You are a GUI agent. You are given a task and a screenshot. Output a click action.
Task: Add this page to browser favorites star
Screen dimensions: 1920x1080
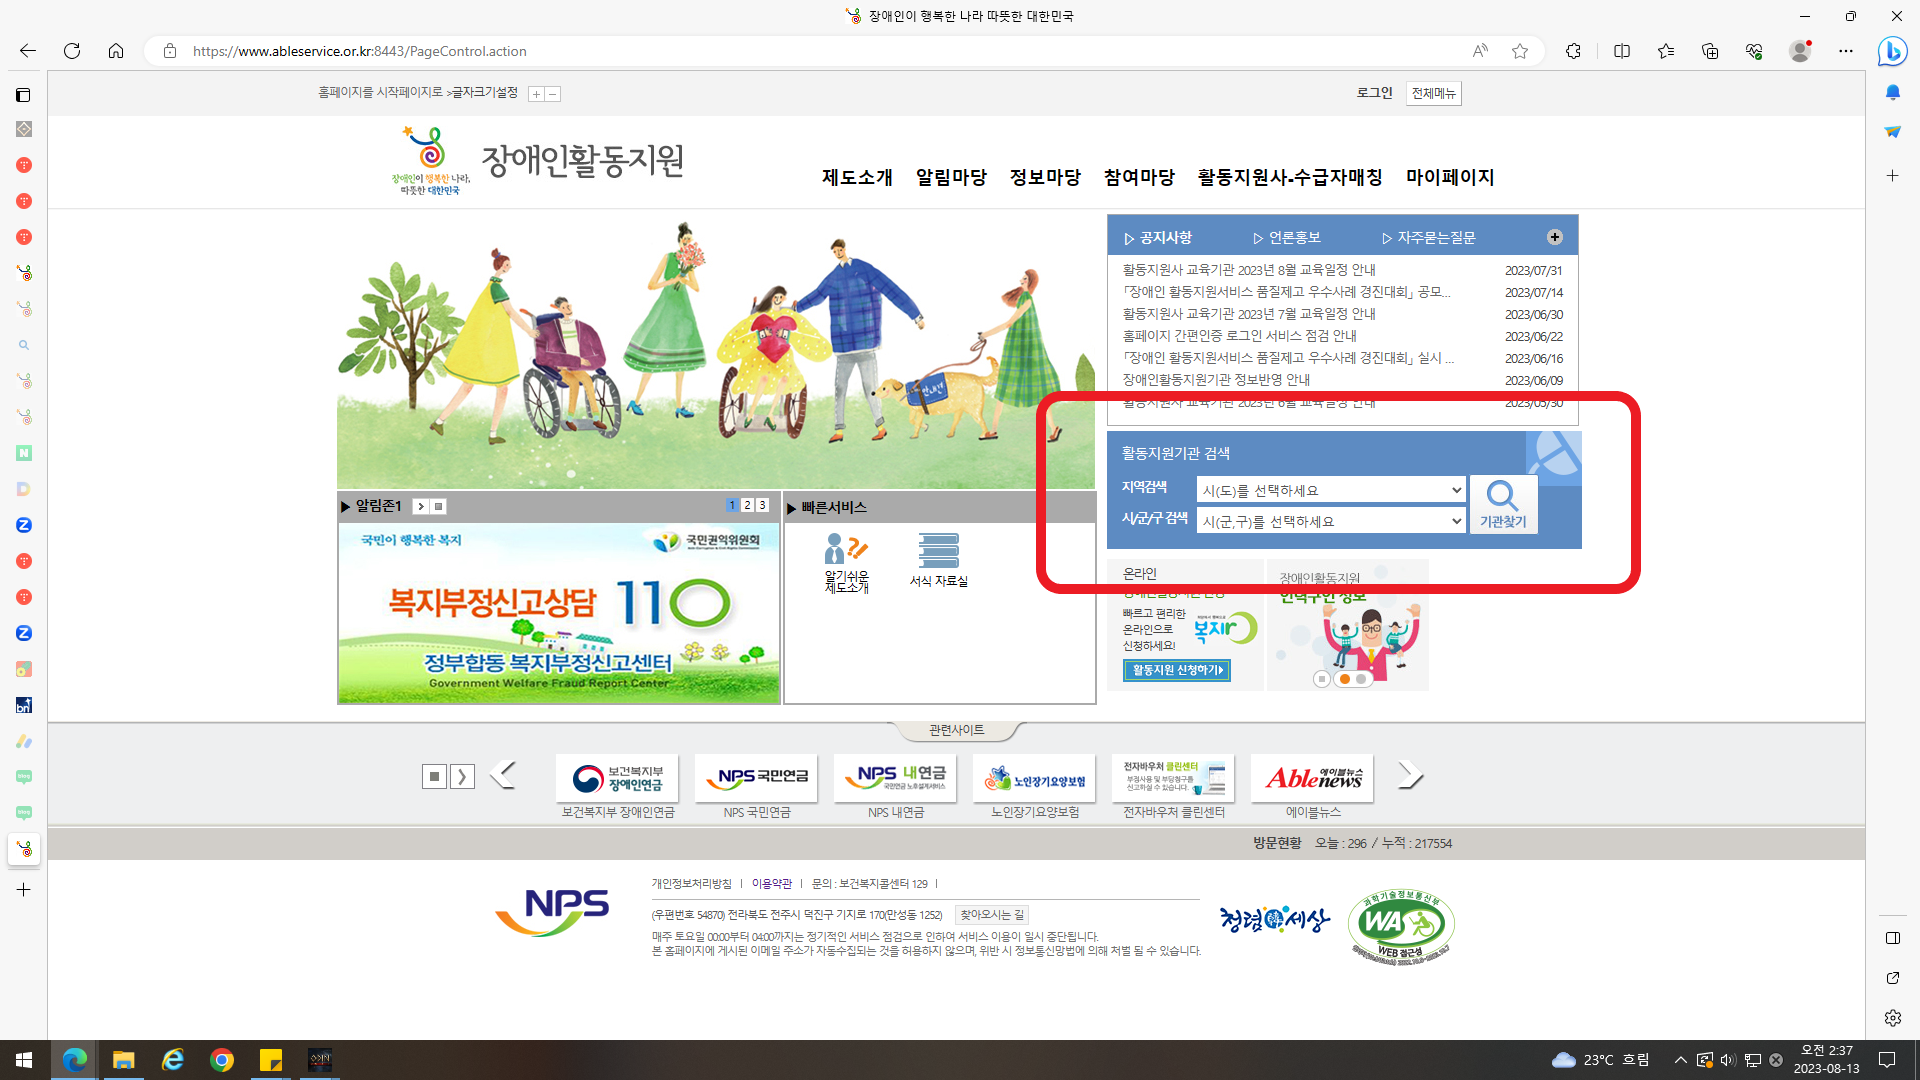tap(1520, 51)
